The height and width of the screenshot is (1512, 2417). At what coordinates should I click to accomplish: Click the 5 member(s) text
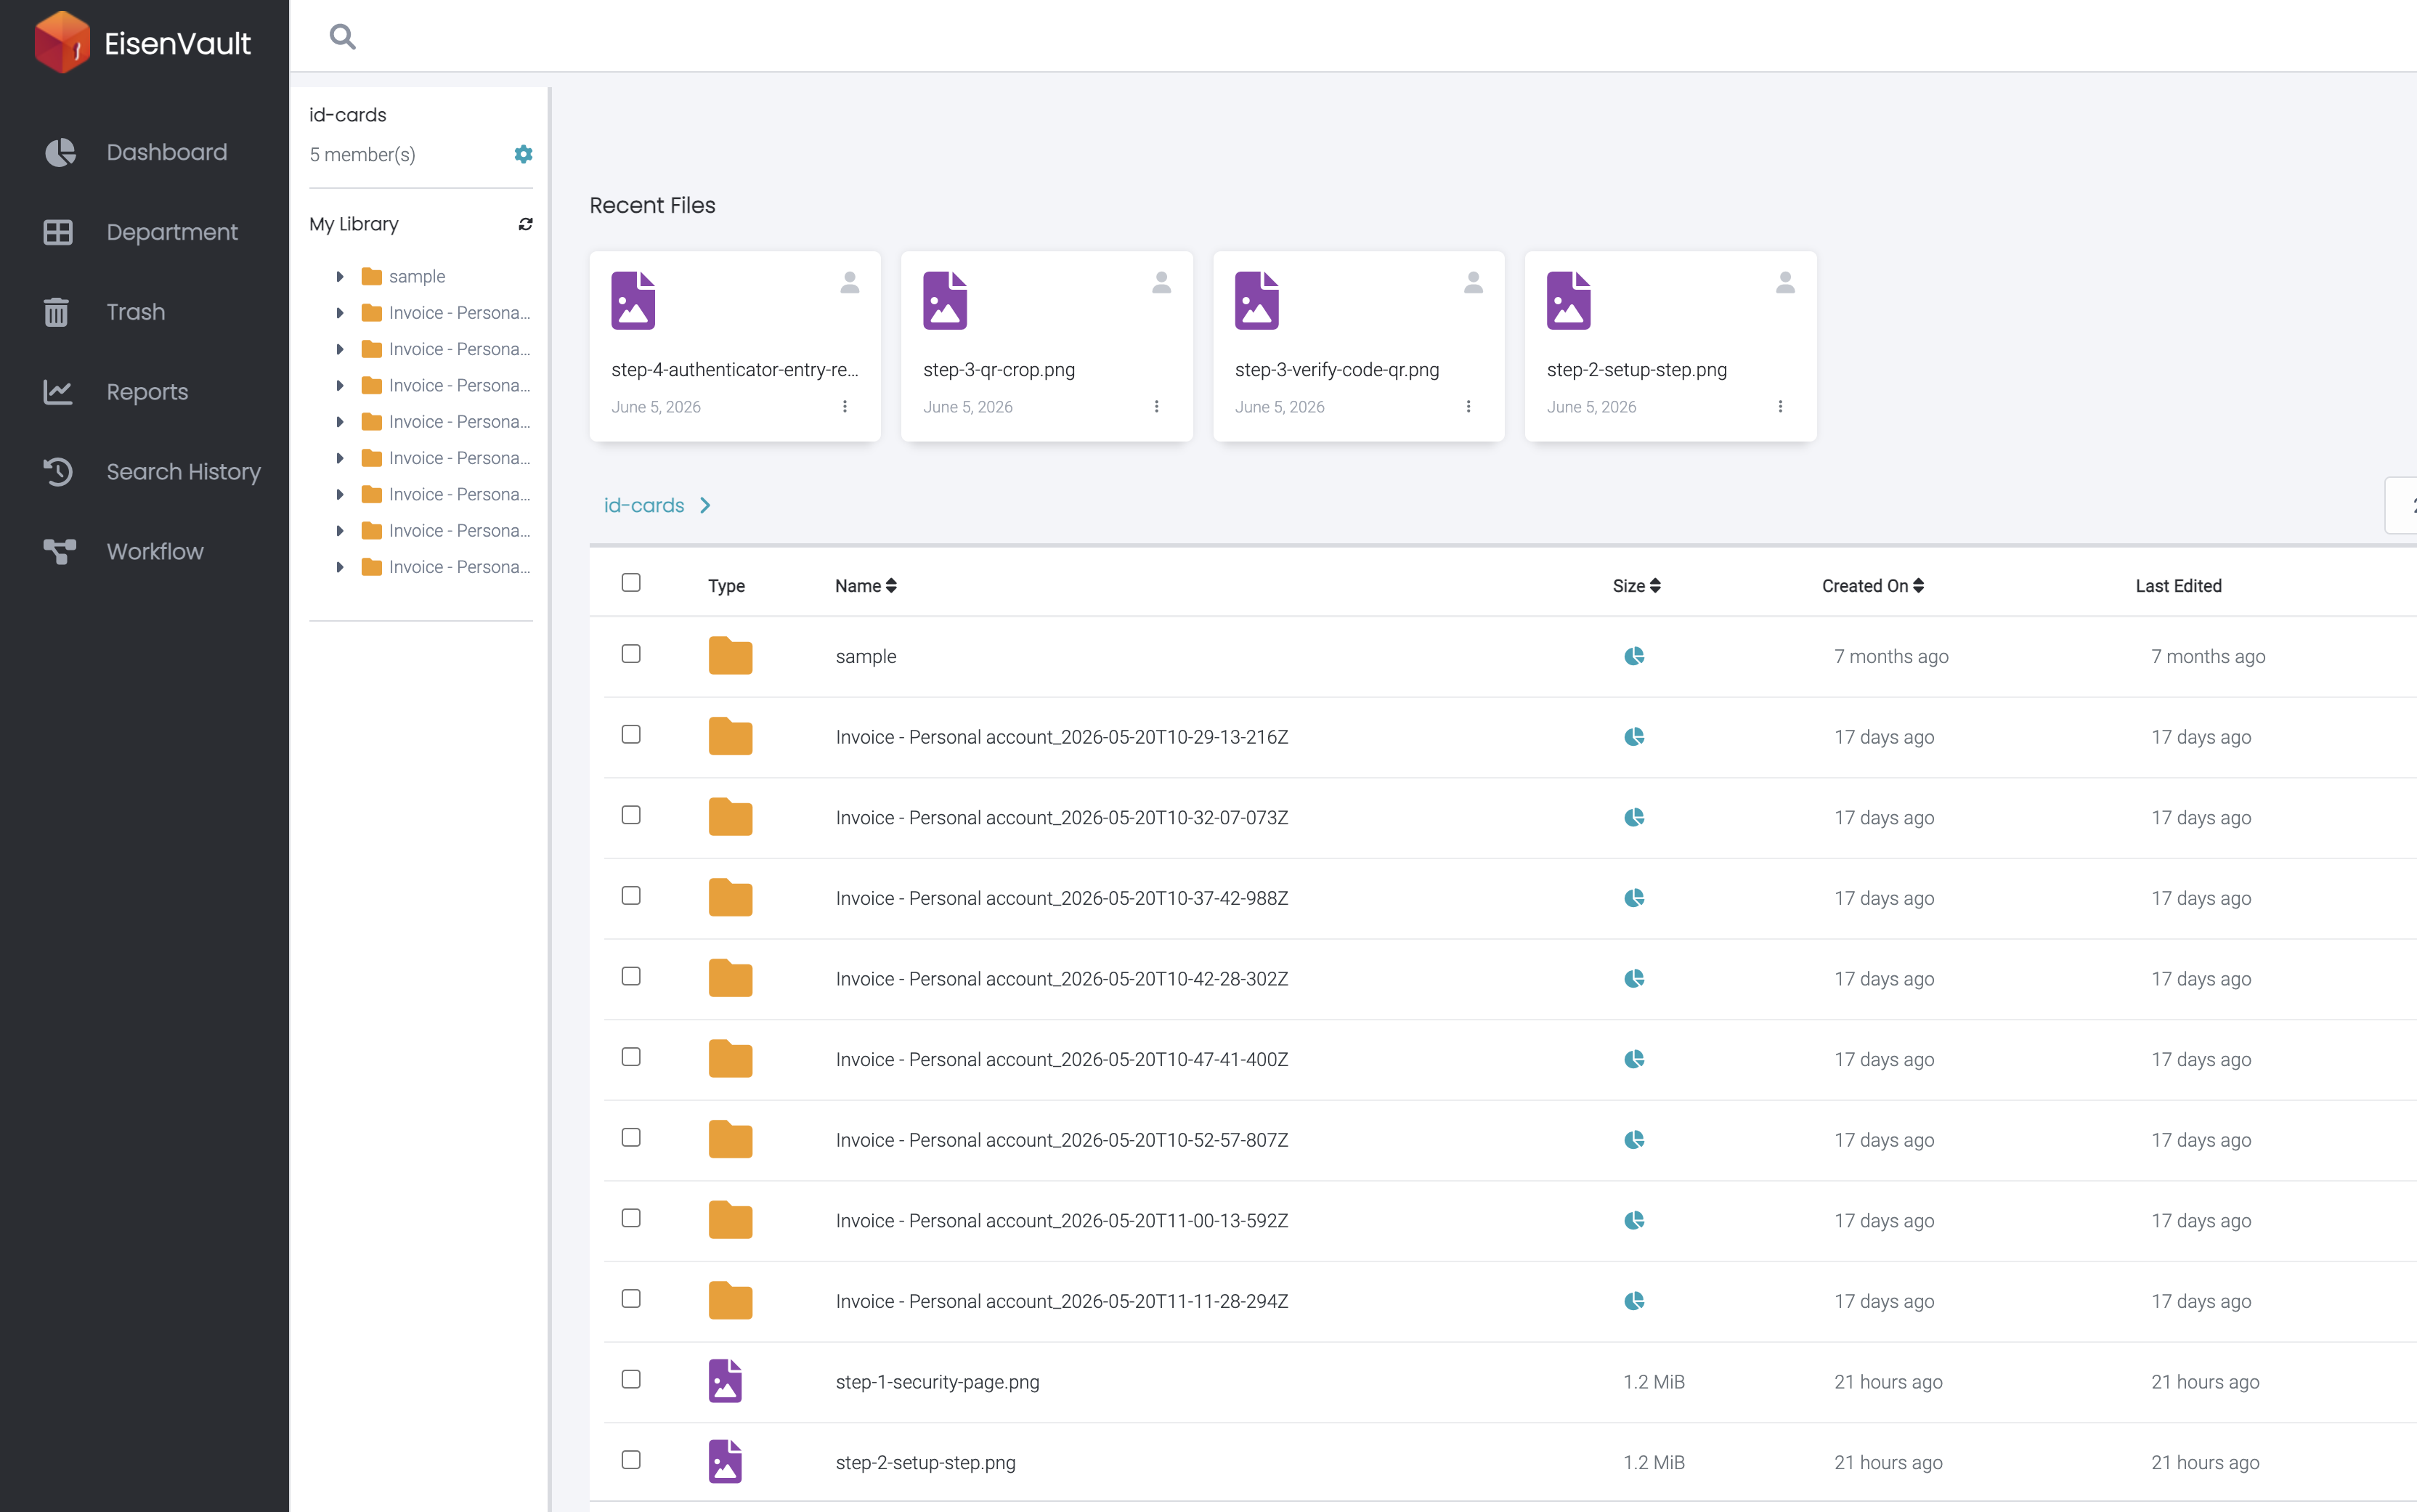(362, 155)
